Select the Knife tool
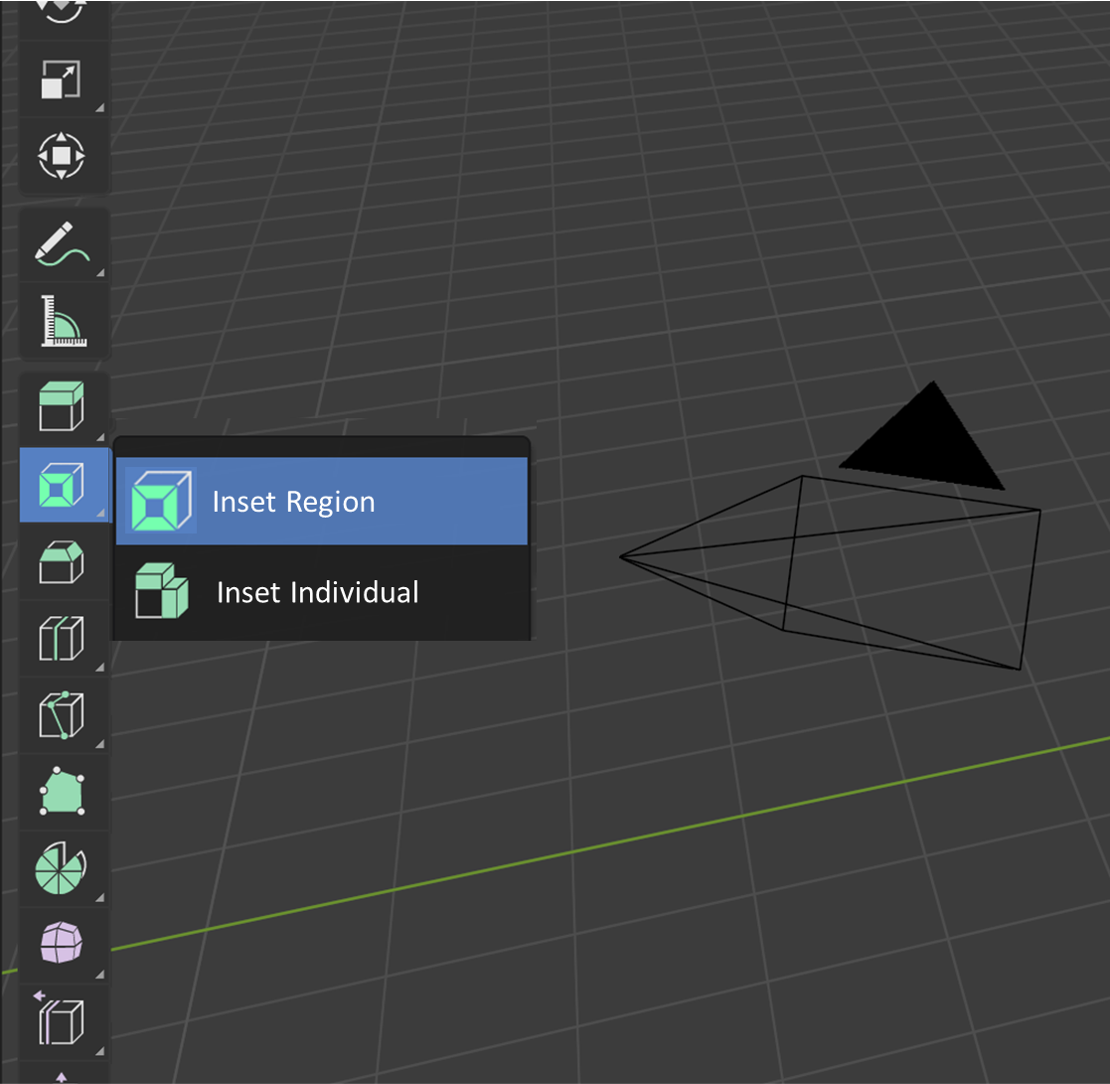Image resolution: width=1110 pixels, height=1084 pixels. tap(63, 715)
